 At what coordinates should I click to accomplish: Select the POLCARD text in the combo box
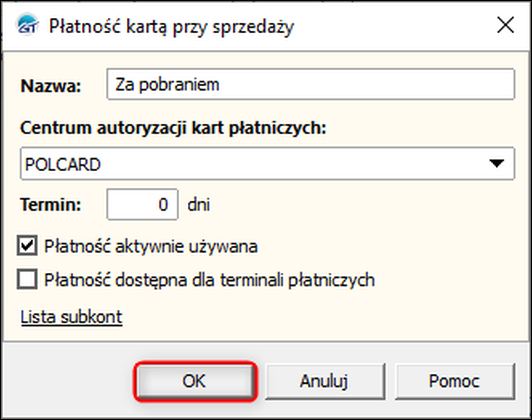tap(63, 164)
